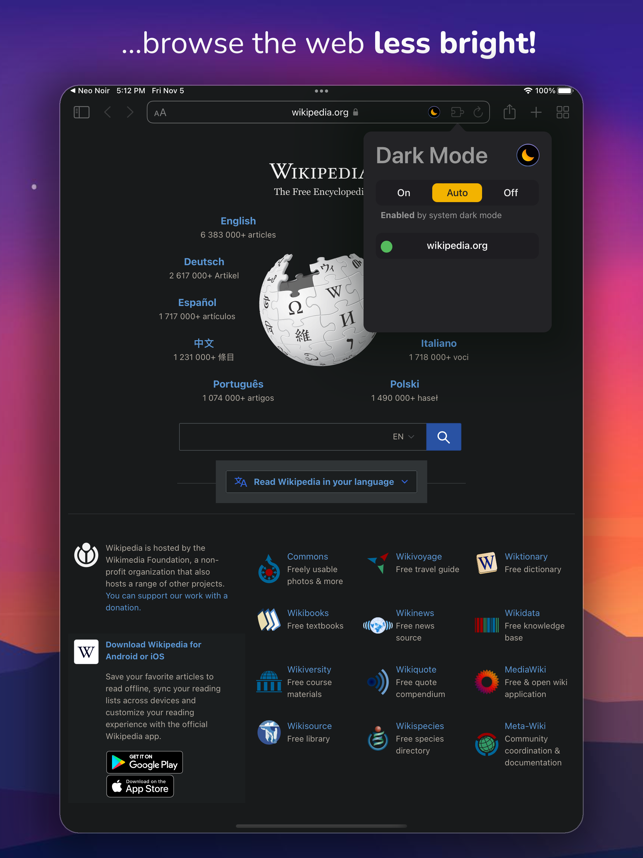
Task: Set Dark Mode to On
Action: click(403, 193)
